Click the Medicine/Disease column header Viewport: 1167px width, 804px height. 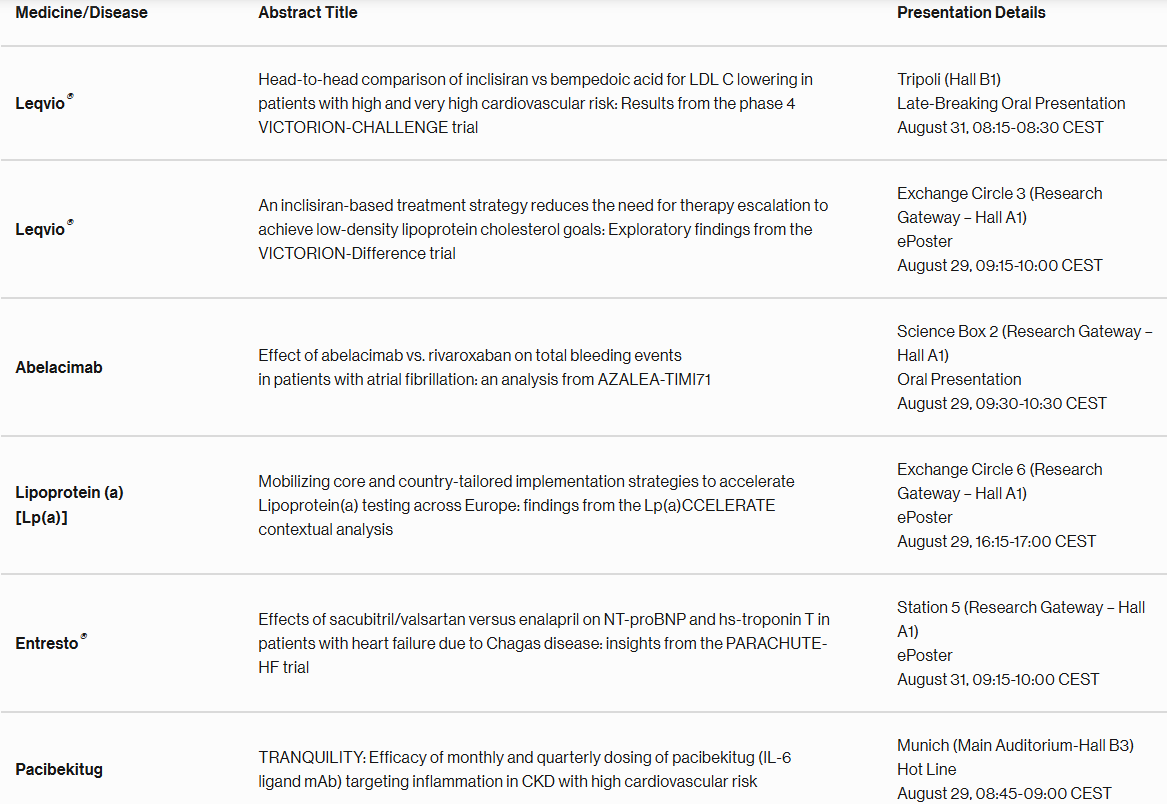coord(81,13)
